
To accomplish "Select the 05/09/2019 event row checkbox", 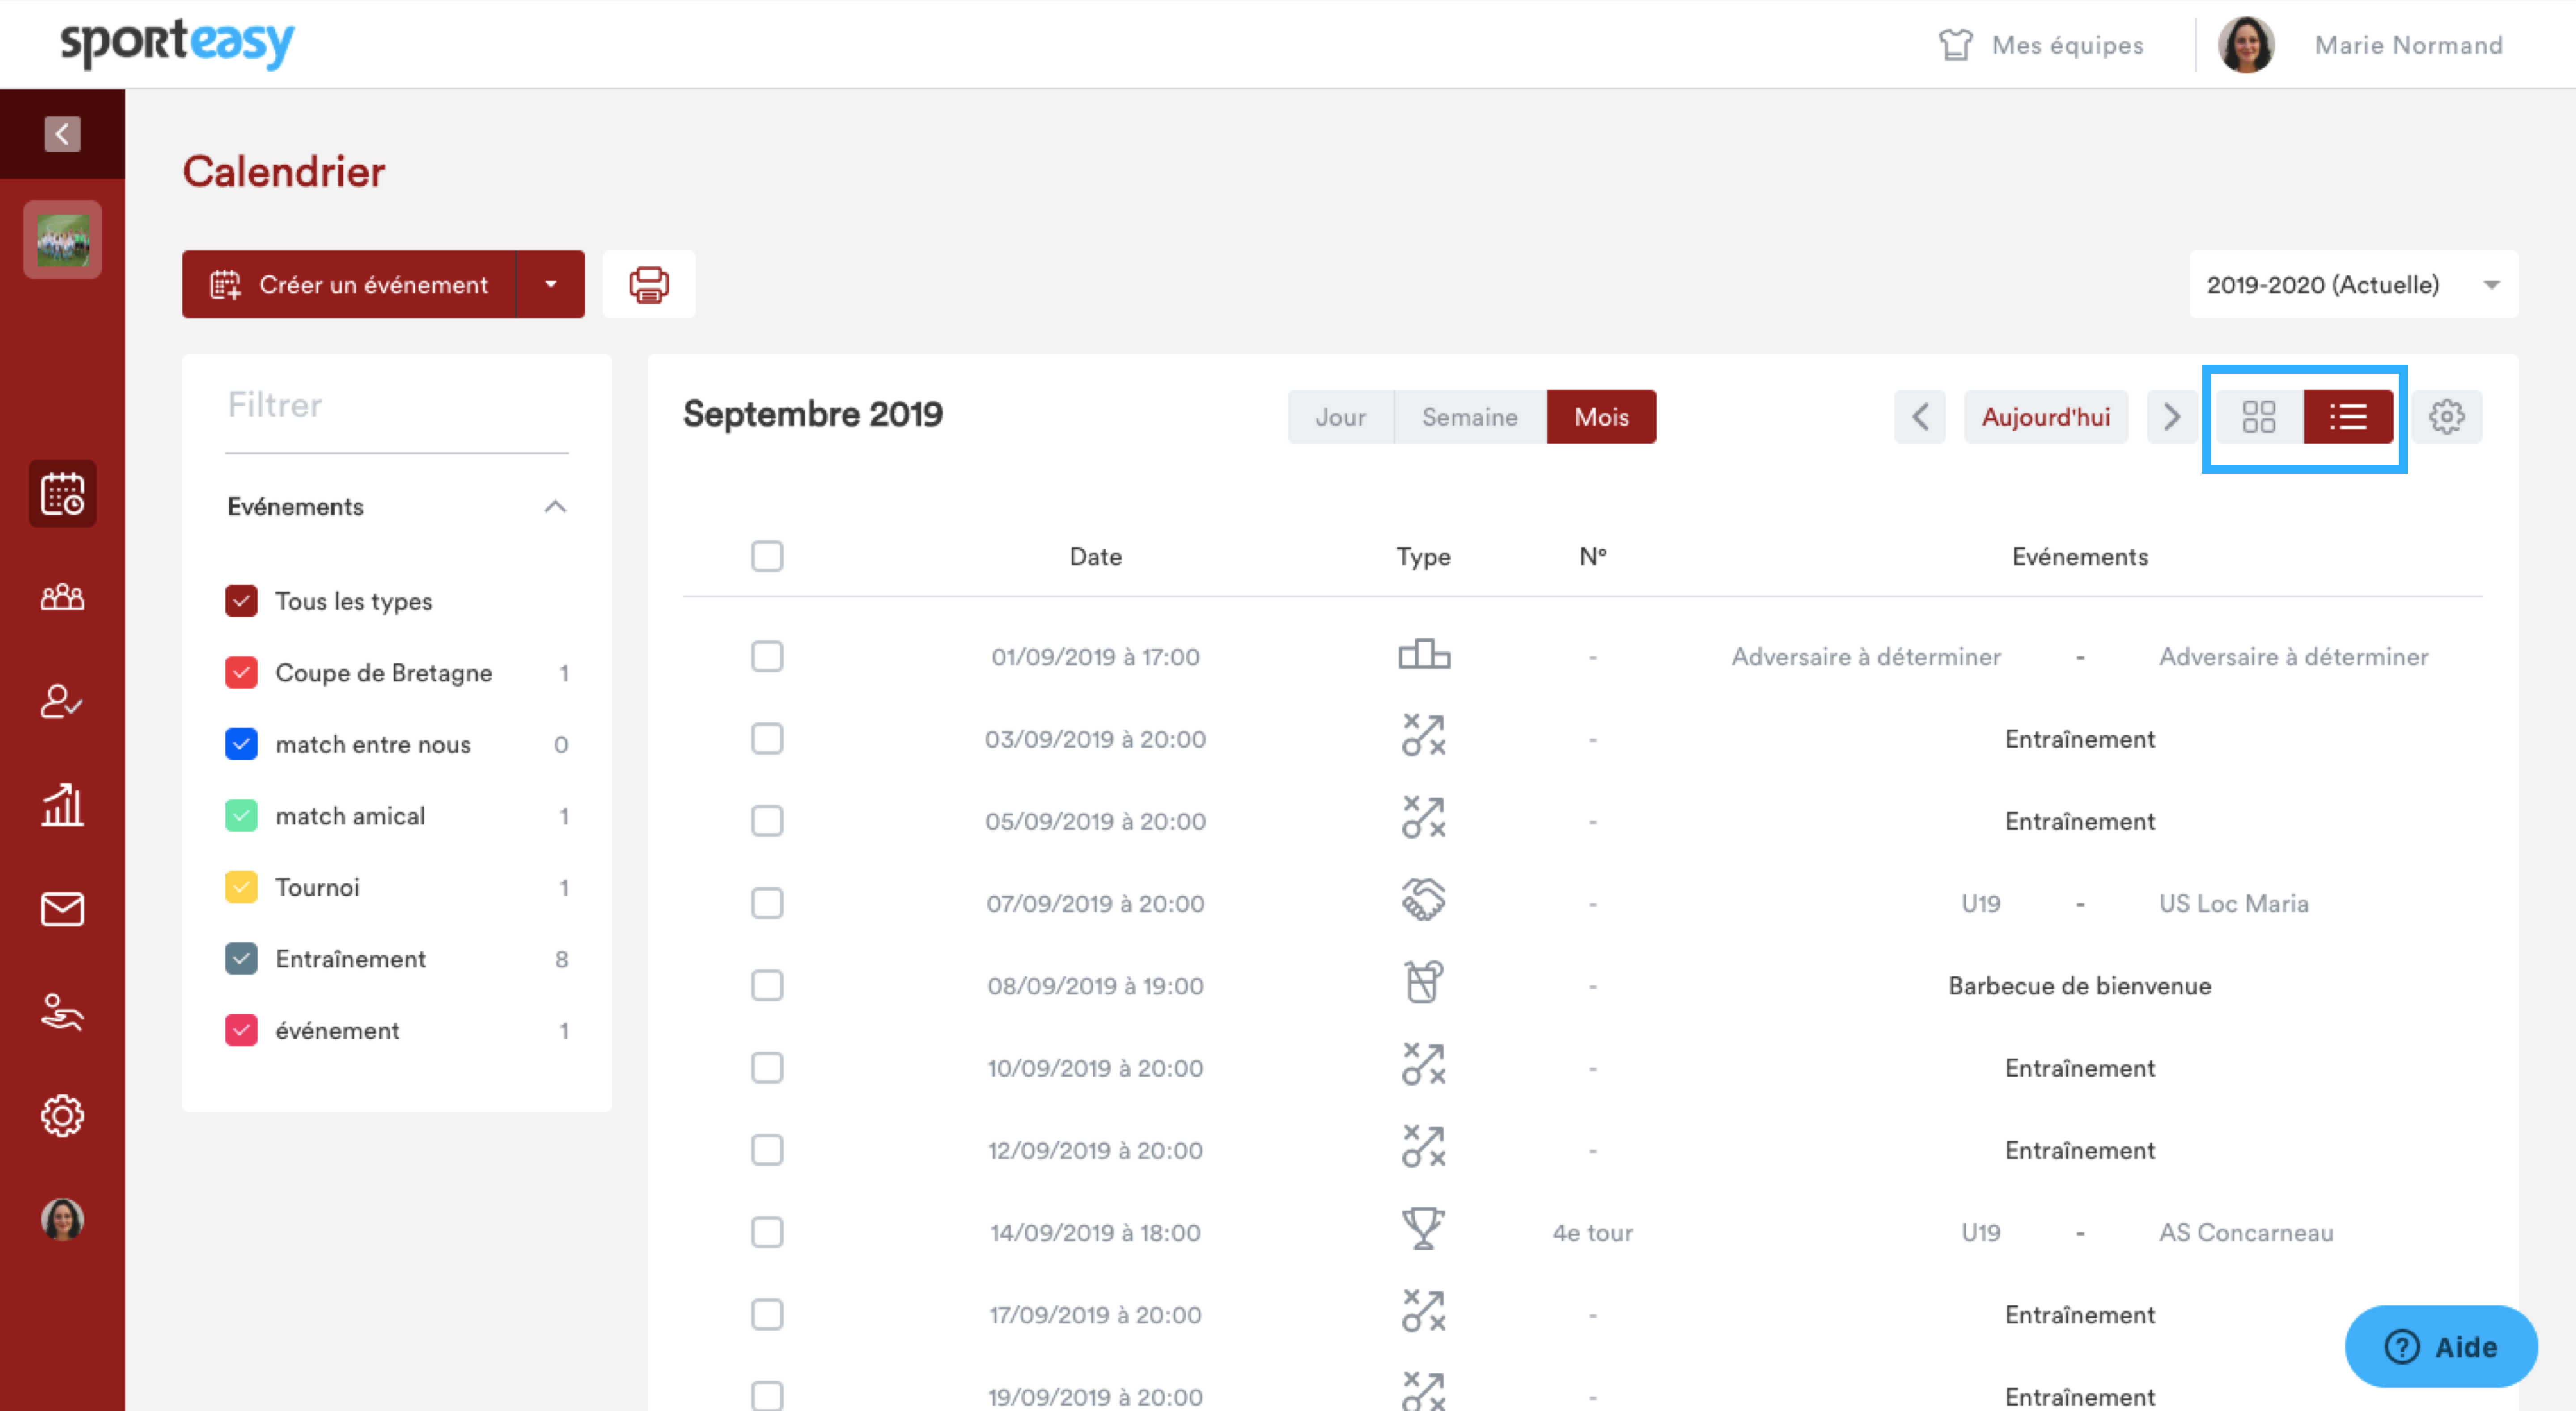I will click(x=767, y=821).
